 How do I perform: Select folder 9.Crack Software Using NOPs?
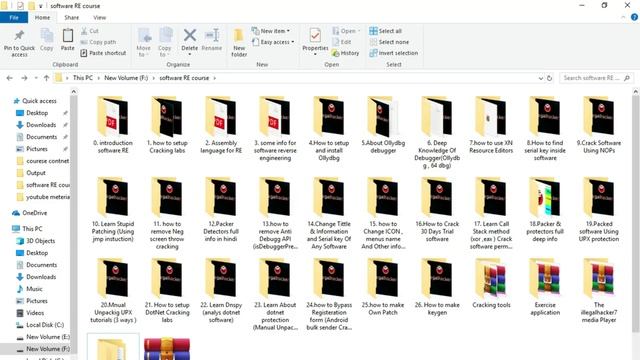[599, 125]
